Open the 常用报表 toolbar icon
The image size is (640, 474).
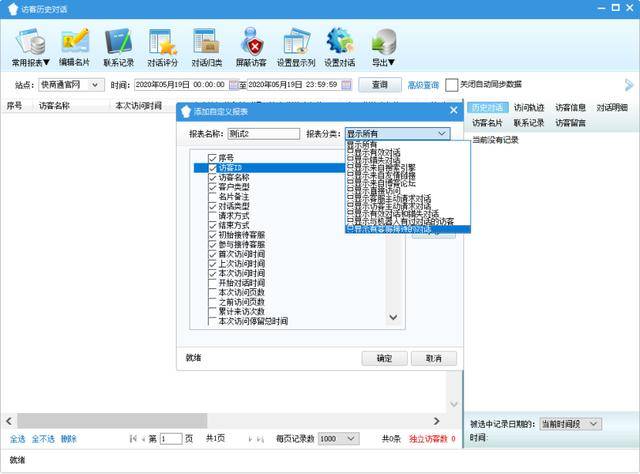(31, 42)
